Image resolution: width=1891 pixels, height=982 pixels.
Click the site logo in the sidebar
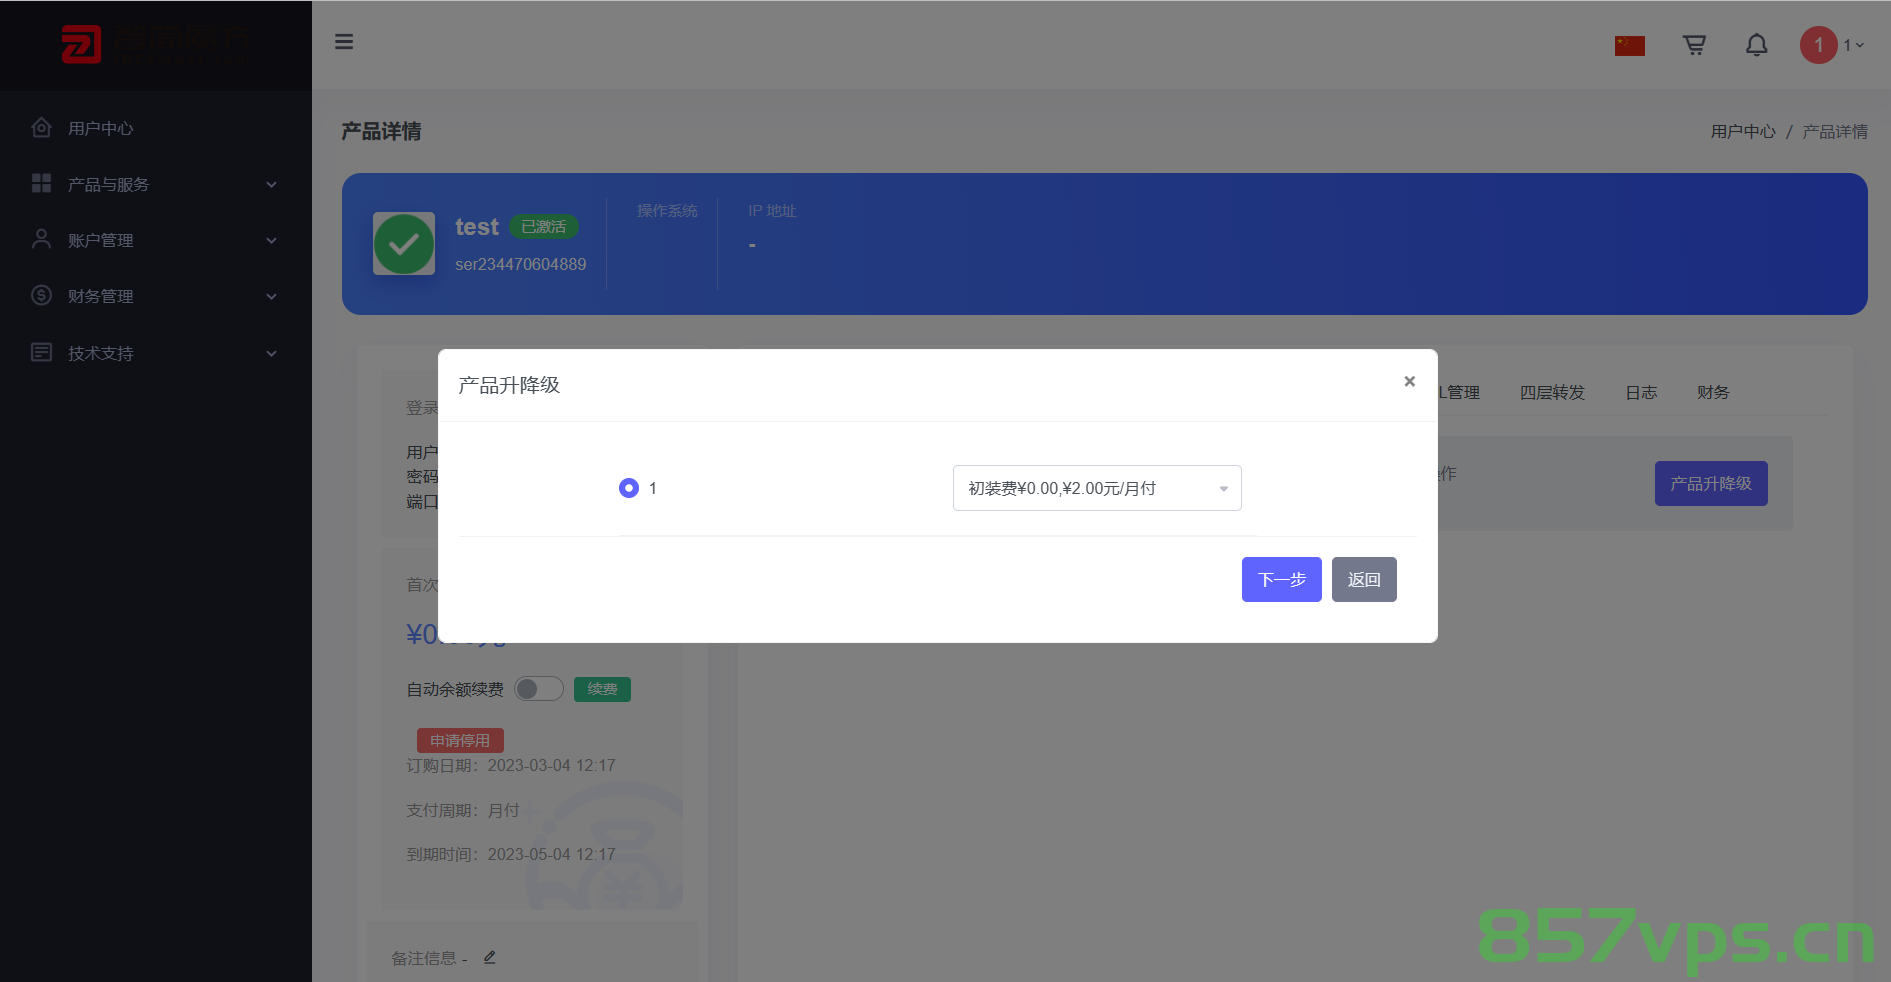click(155, 45)
